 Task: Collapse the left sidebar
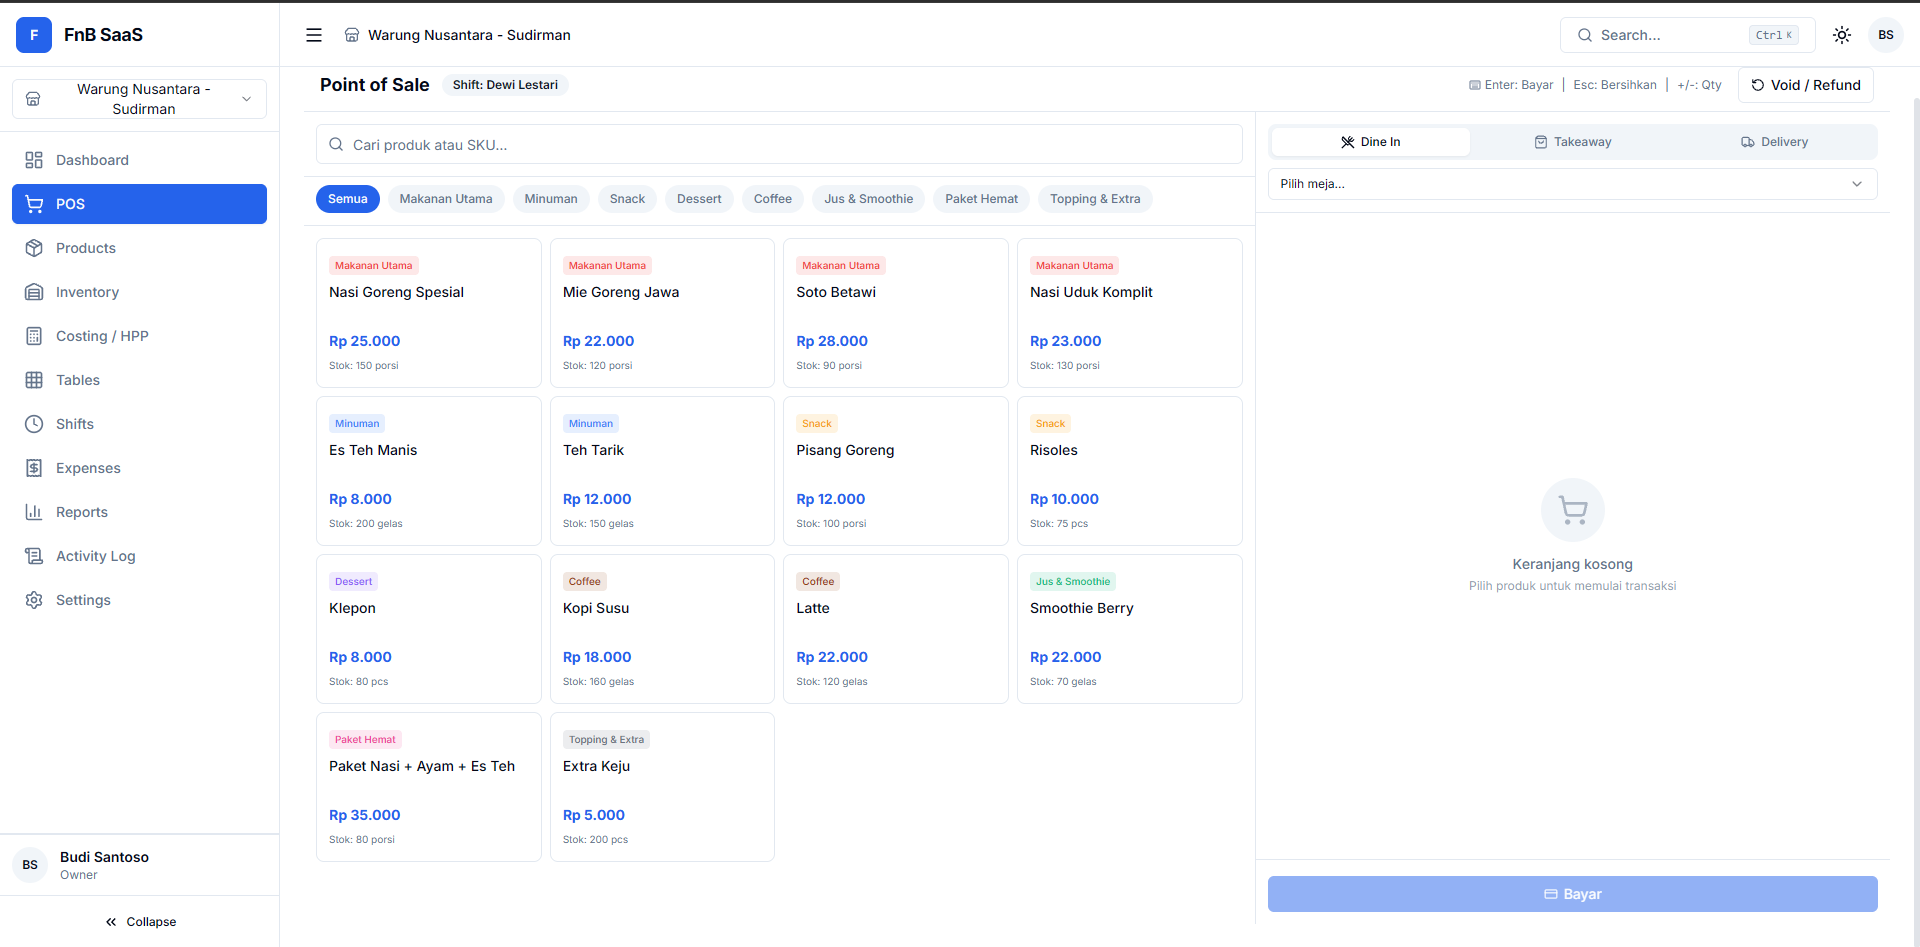pyautogui.click(x=140, y=922)
